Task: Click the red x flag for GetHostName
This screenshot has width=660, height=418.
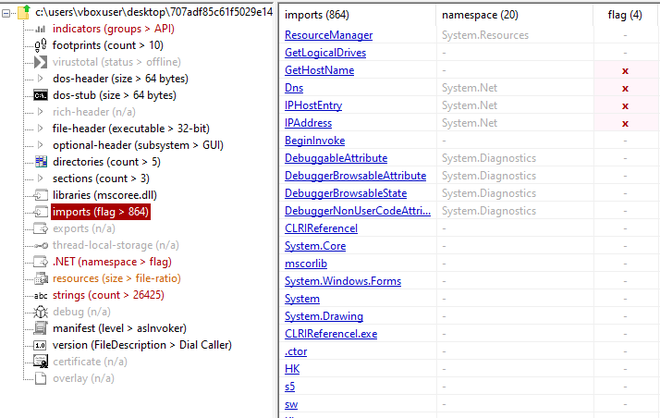Action: (x=625, y=71)
